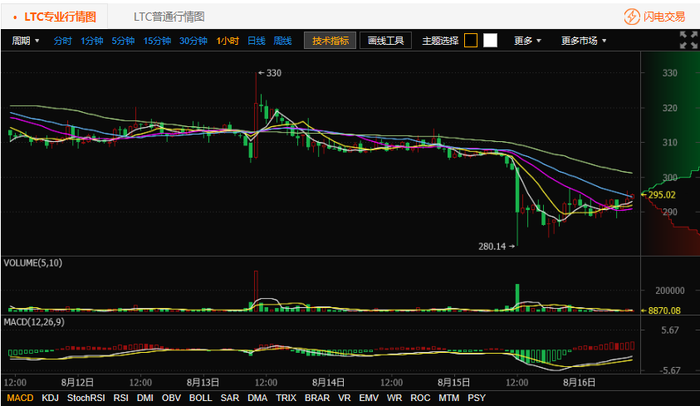The width and height of the screenshot is (700, 406).
Task: Select the OBV indicator
Action: point(171,398)
